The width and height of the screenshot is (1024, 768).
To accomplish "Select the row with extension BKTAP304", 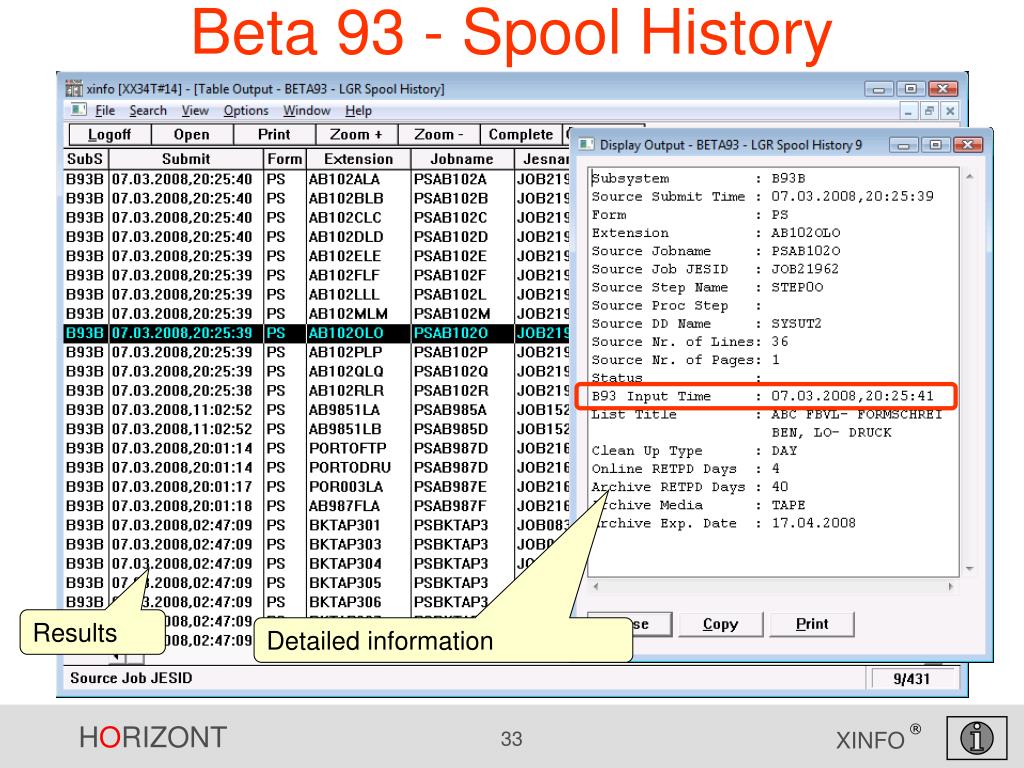I will click(317, 564).
